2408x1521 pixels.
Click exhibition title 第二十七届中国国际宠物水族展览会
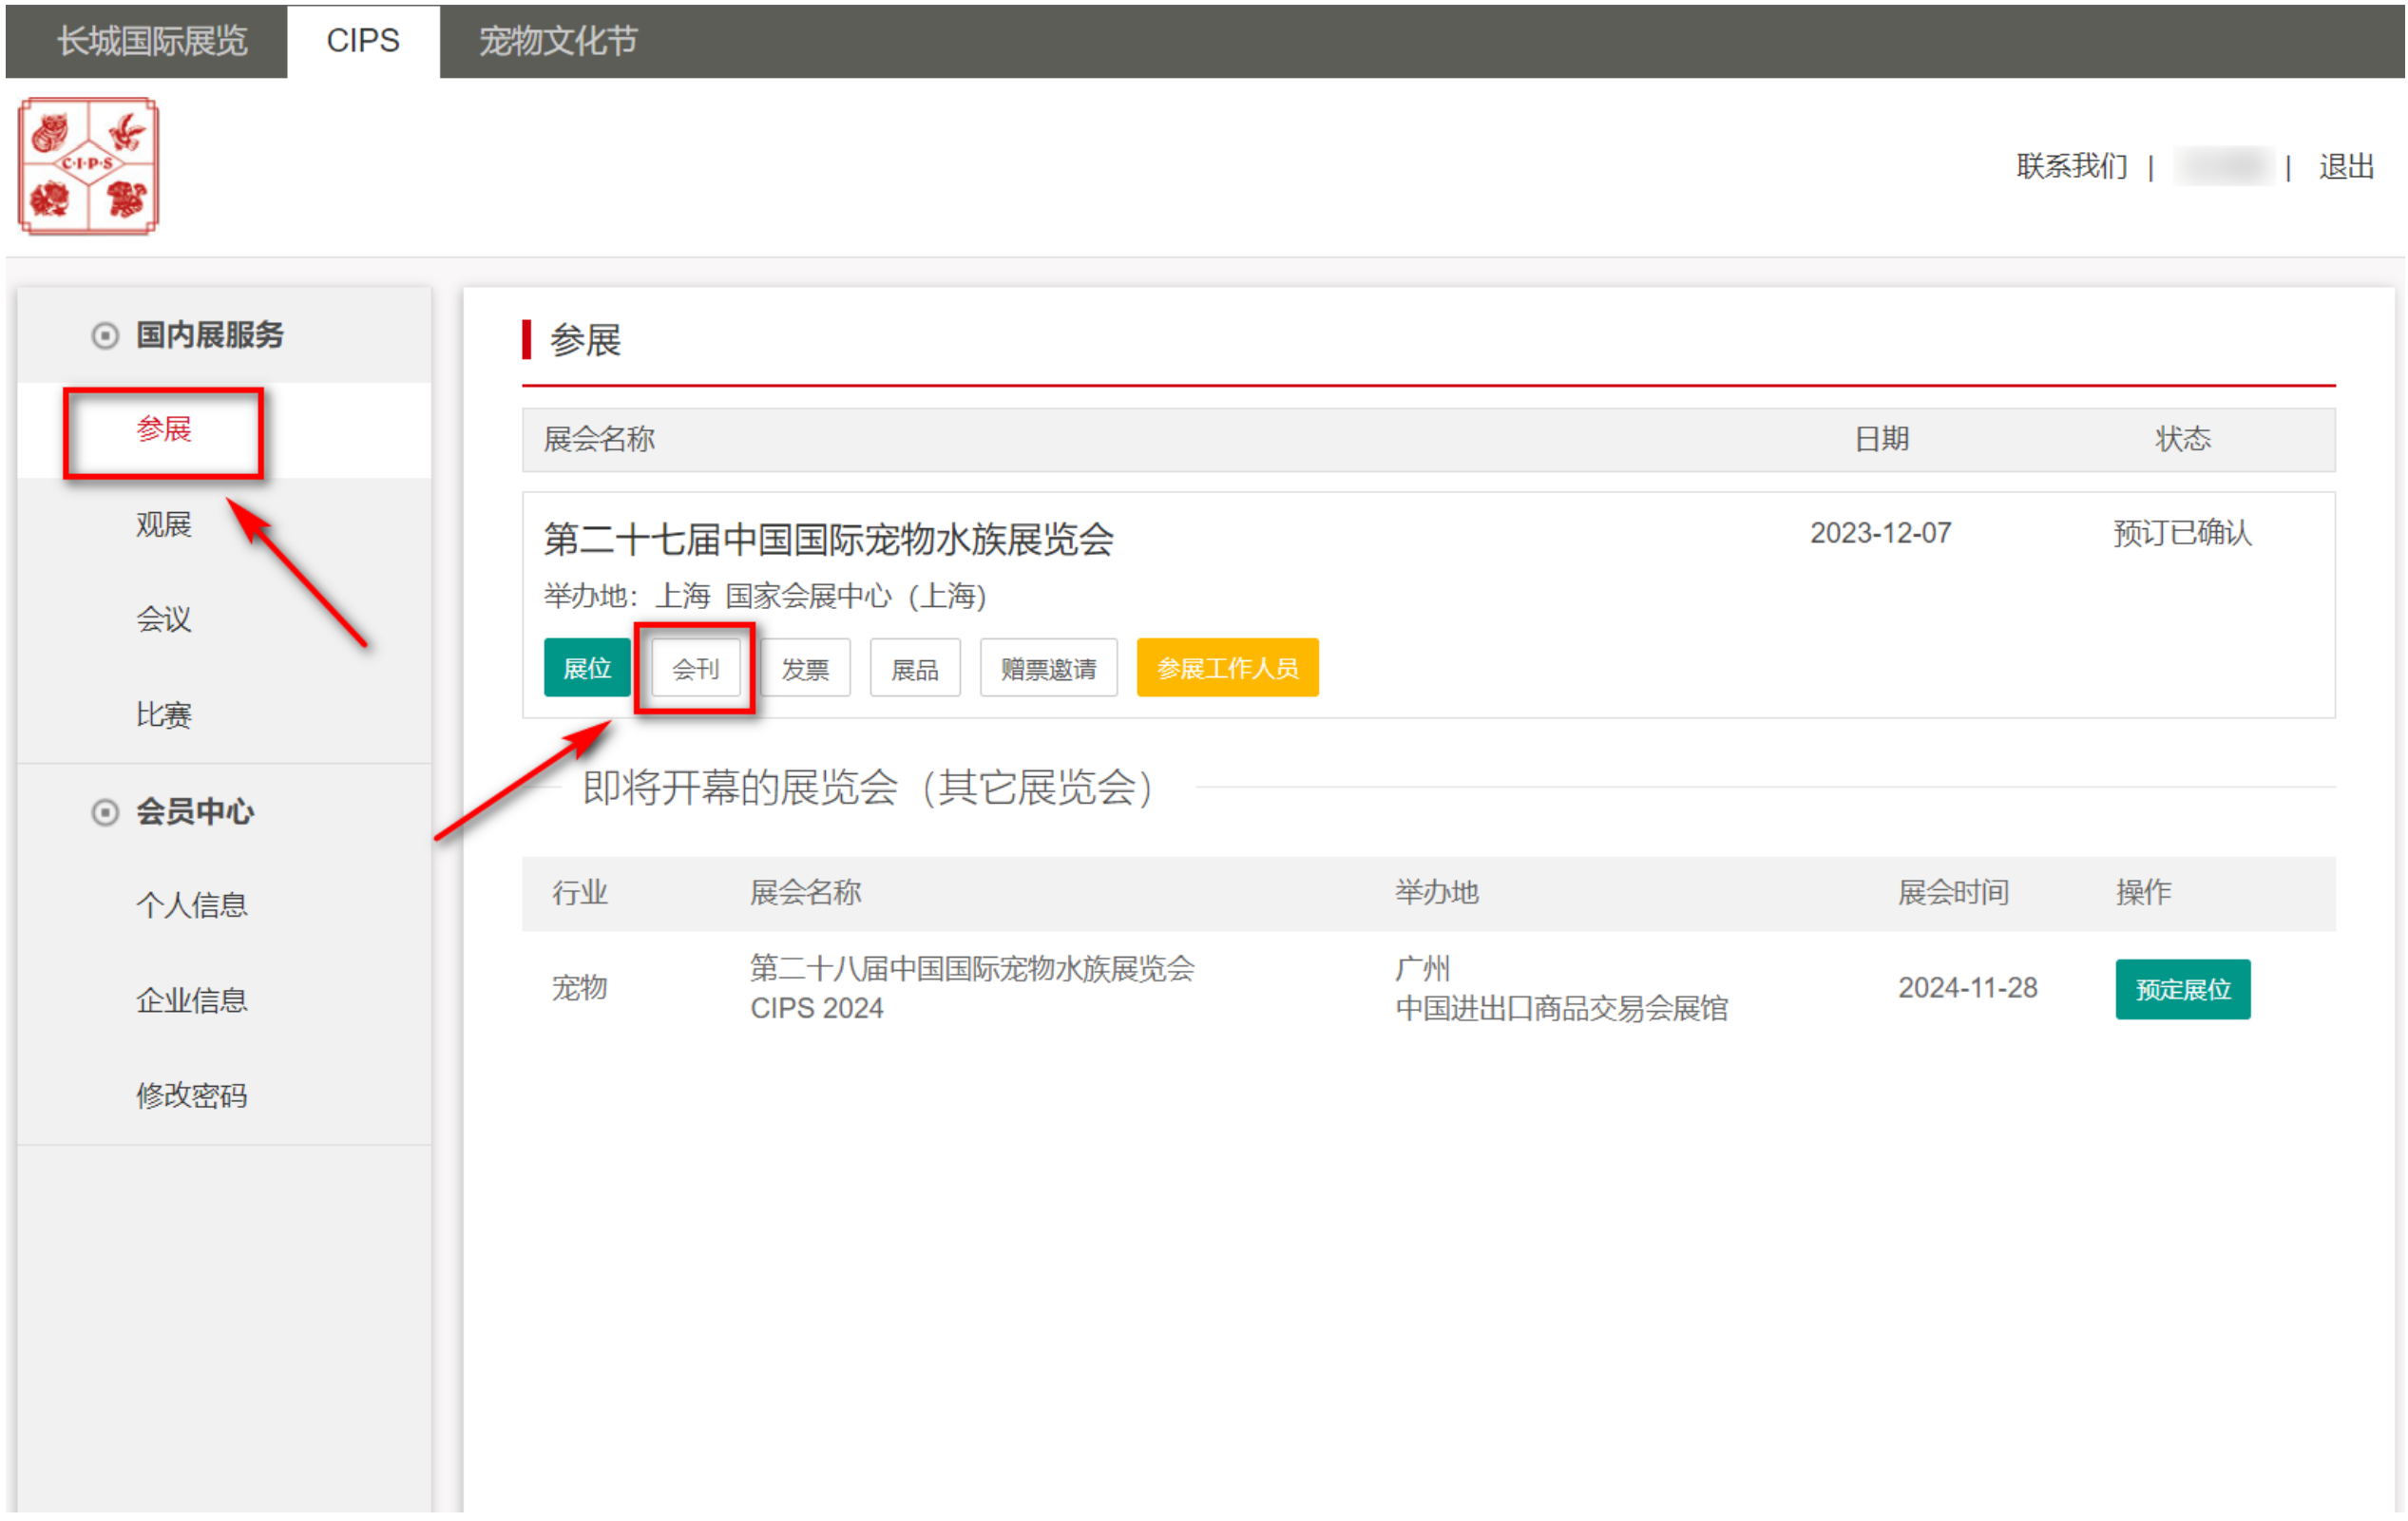tap(829, 540)
